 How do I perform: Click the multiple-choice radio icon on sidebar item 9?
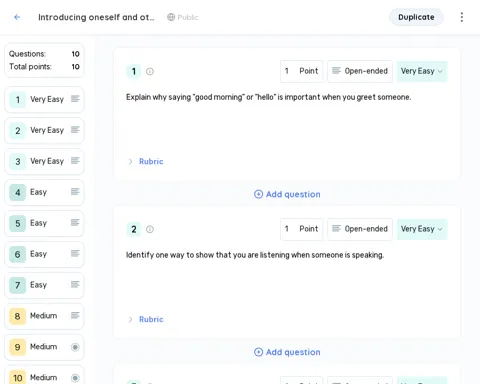pos(75,347)
